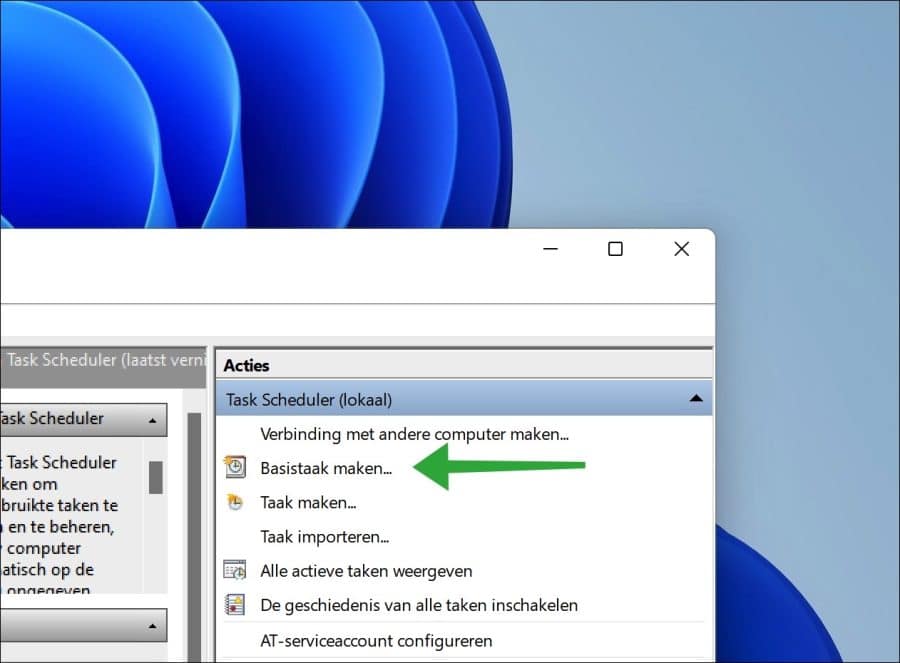Click the geschiedenis inschakelen icon
The height and width of the screenshot is (663, 900).
[235, 604]
